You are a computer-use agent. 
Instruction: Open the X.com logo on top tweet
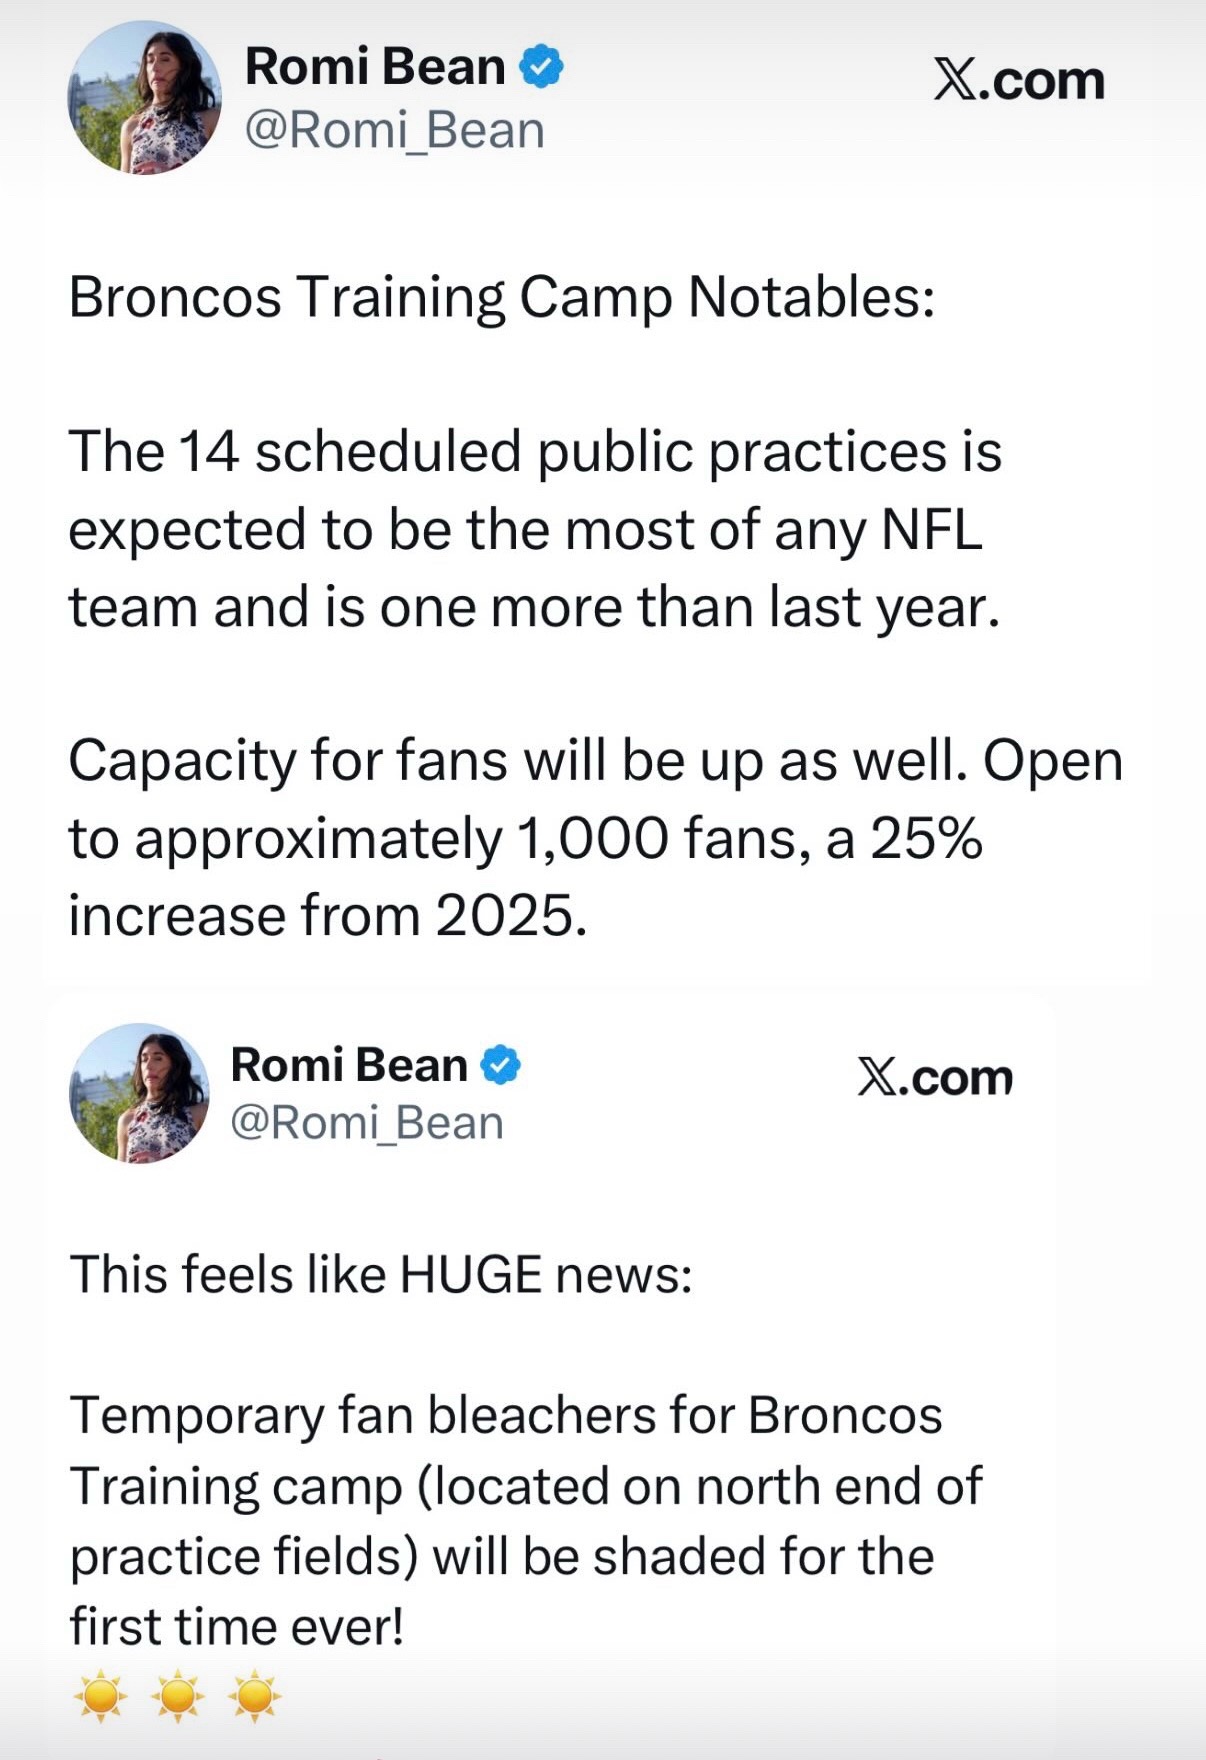pos(1019,81)
